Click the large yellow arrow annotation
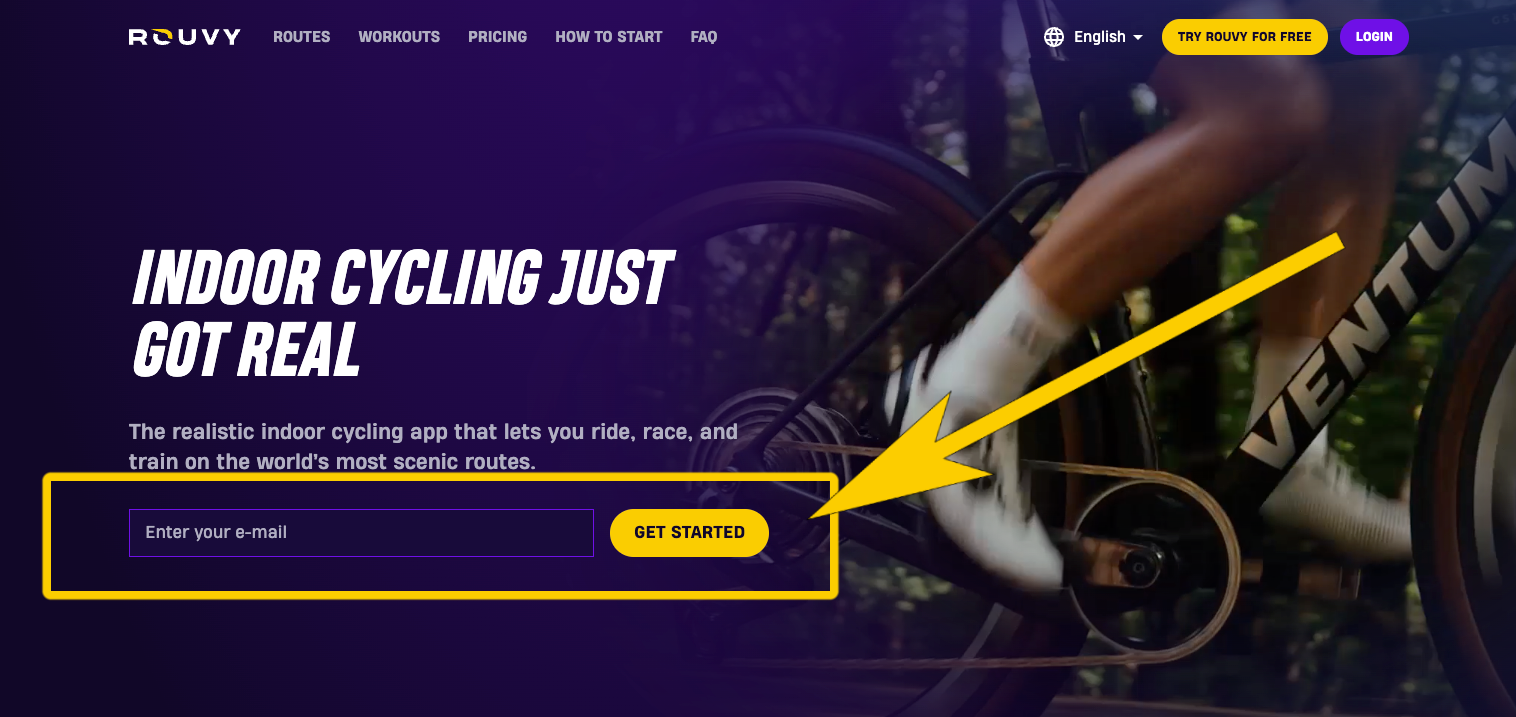This screenshot has height=717, width=1516. [x=1075, y=376]
